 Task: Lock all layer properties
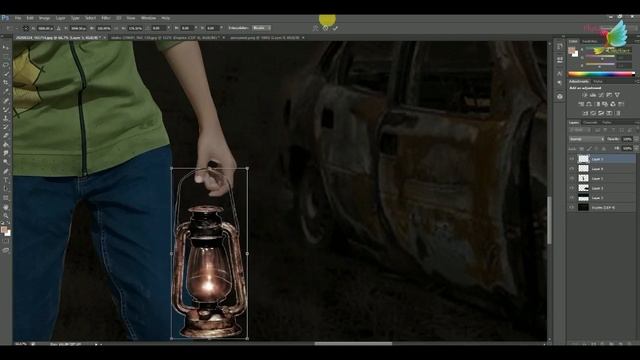[x=604, y=149]
